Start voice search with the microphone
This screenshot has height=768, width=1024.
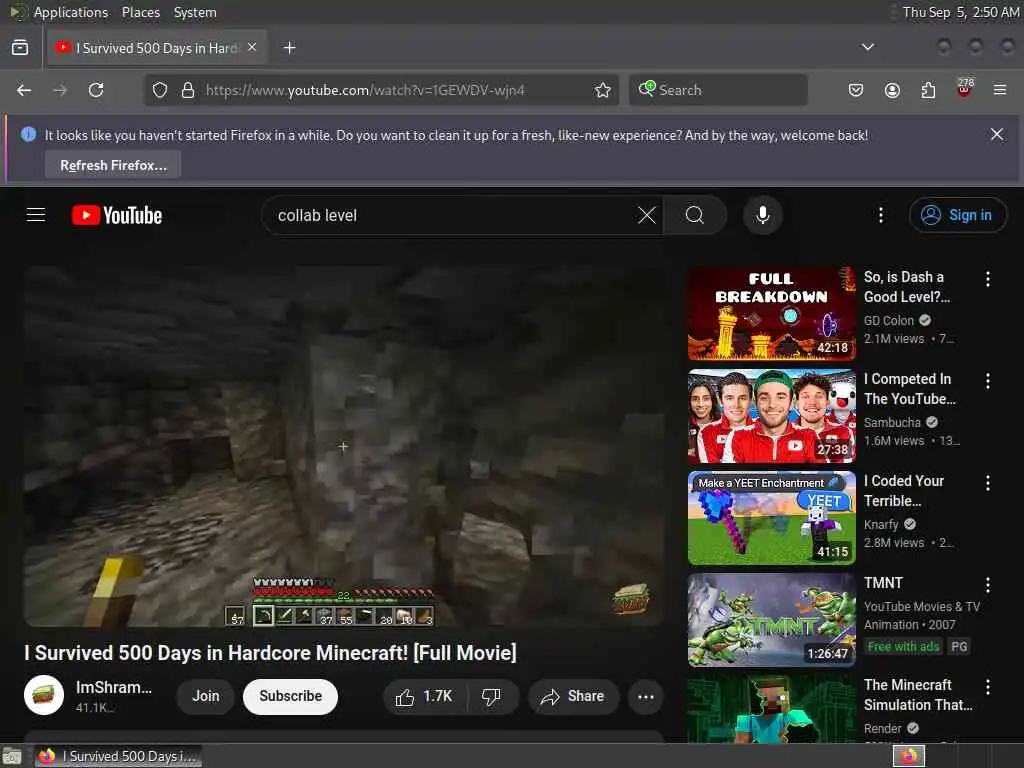(x=763, y=215)
